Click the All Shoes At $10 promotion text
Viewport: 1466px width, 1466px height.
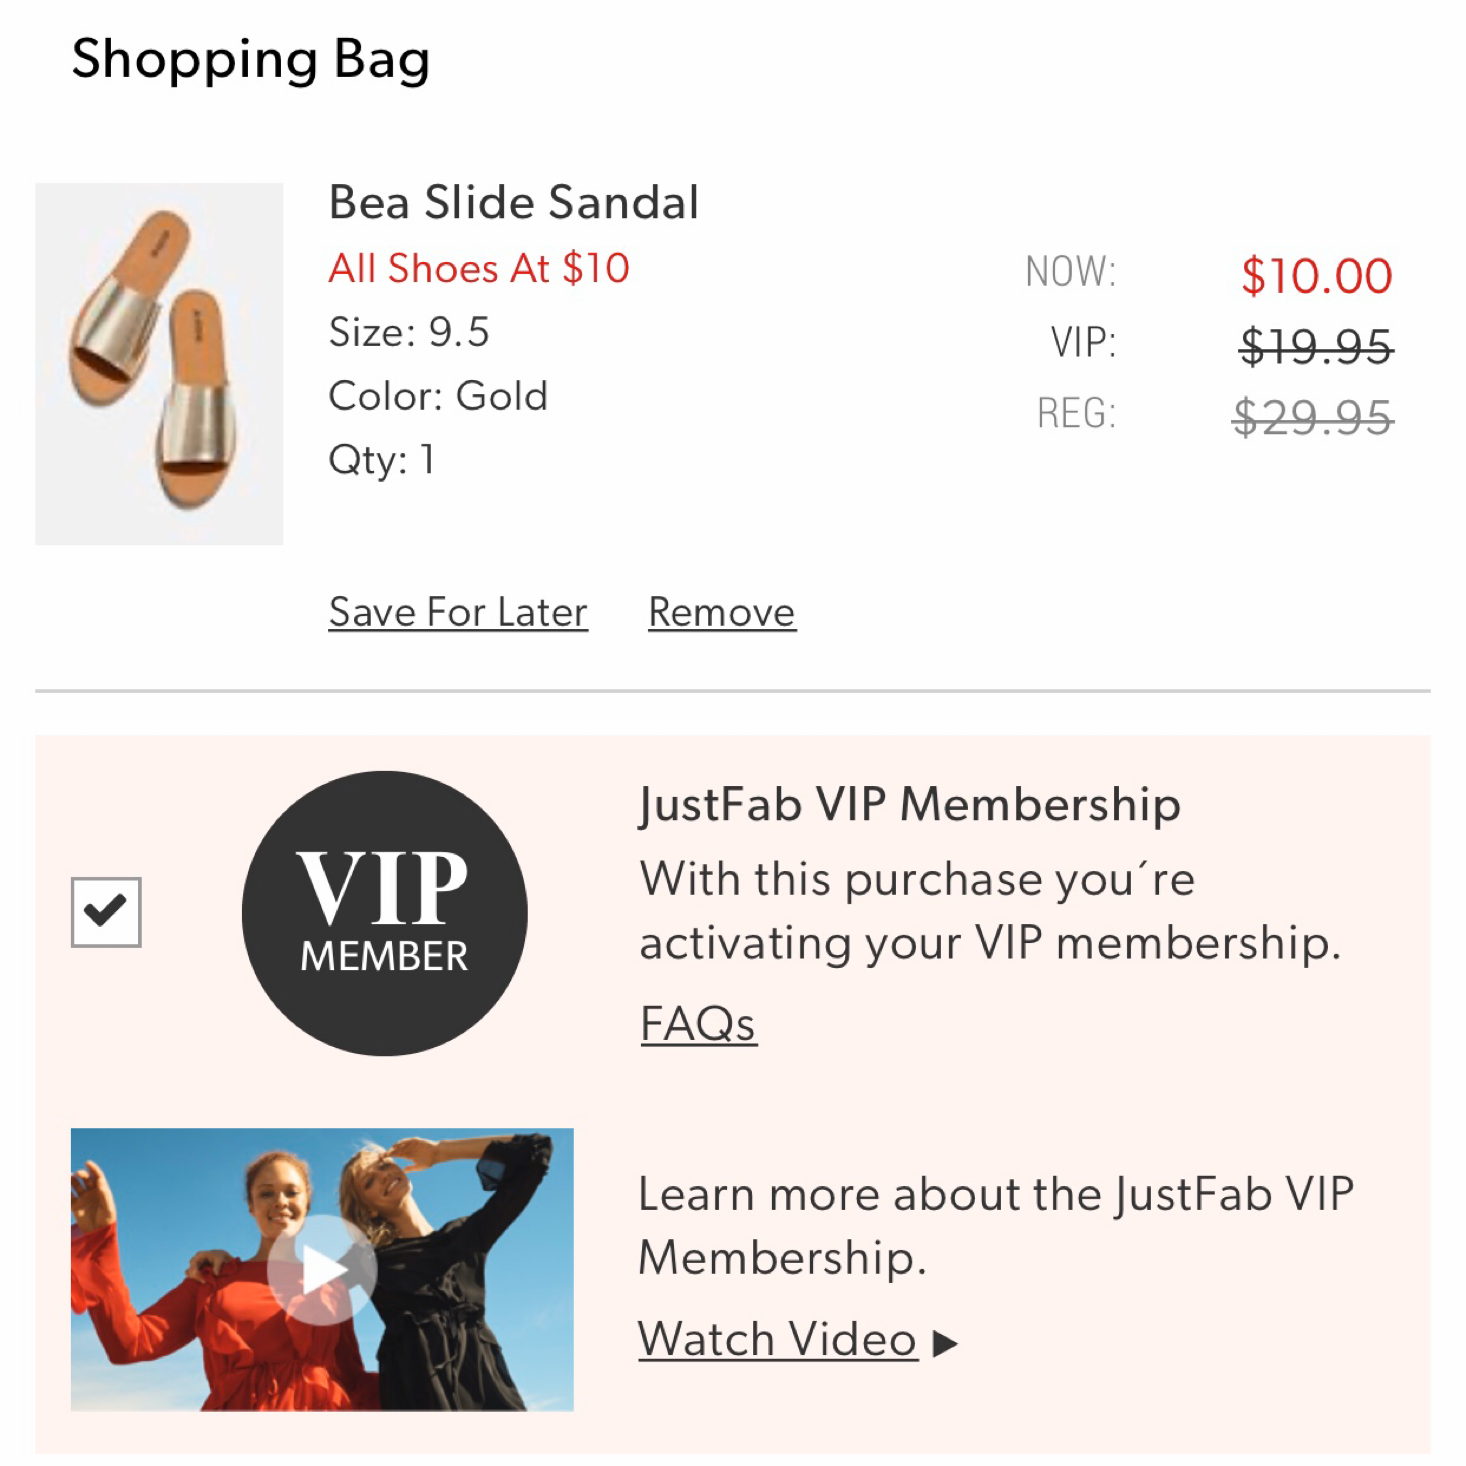[x=479, y=268]
